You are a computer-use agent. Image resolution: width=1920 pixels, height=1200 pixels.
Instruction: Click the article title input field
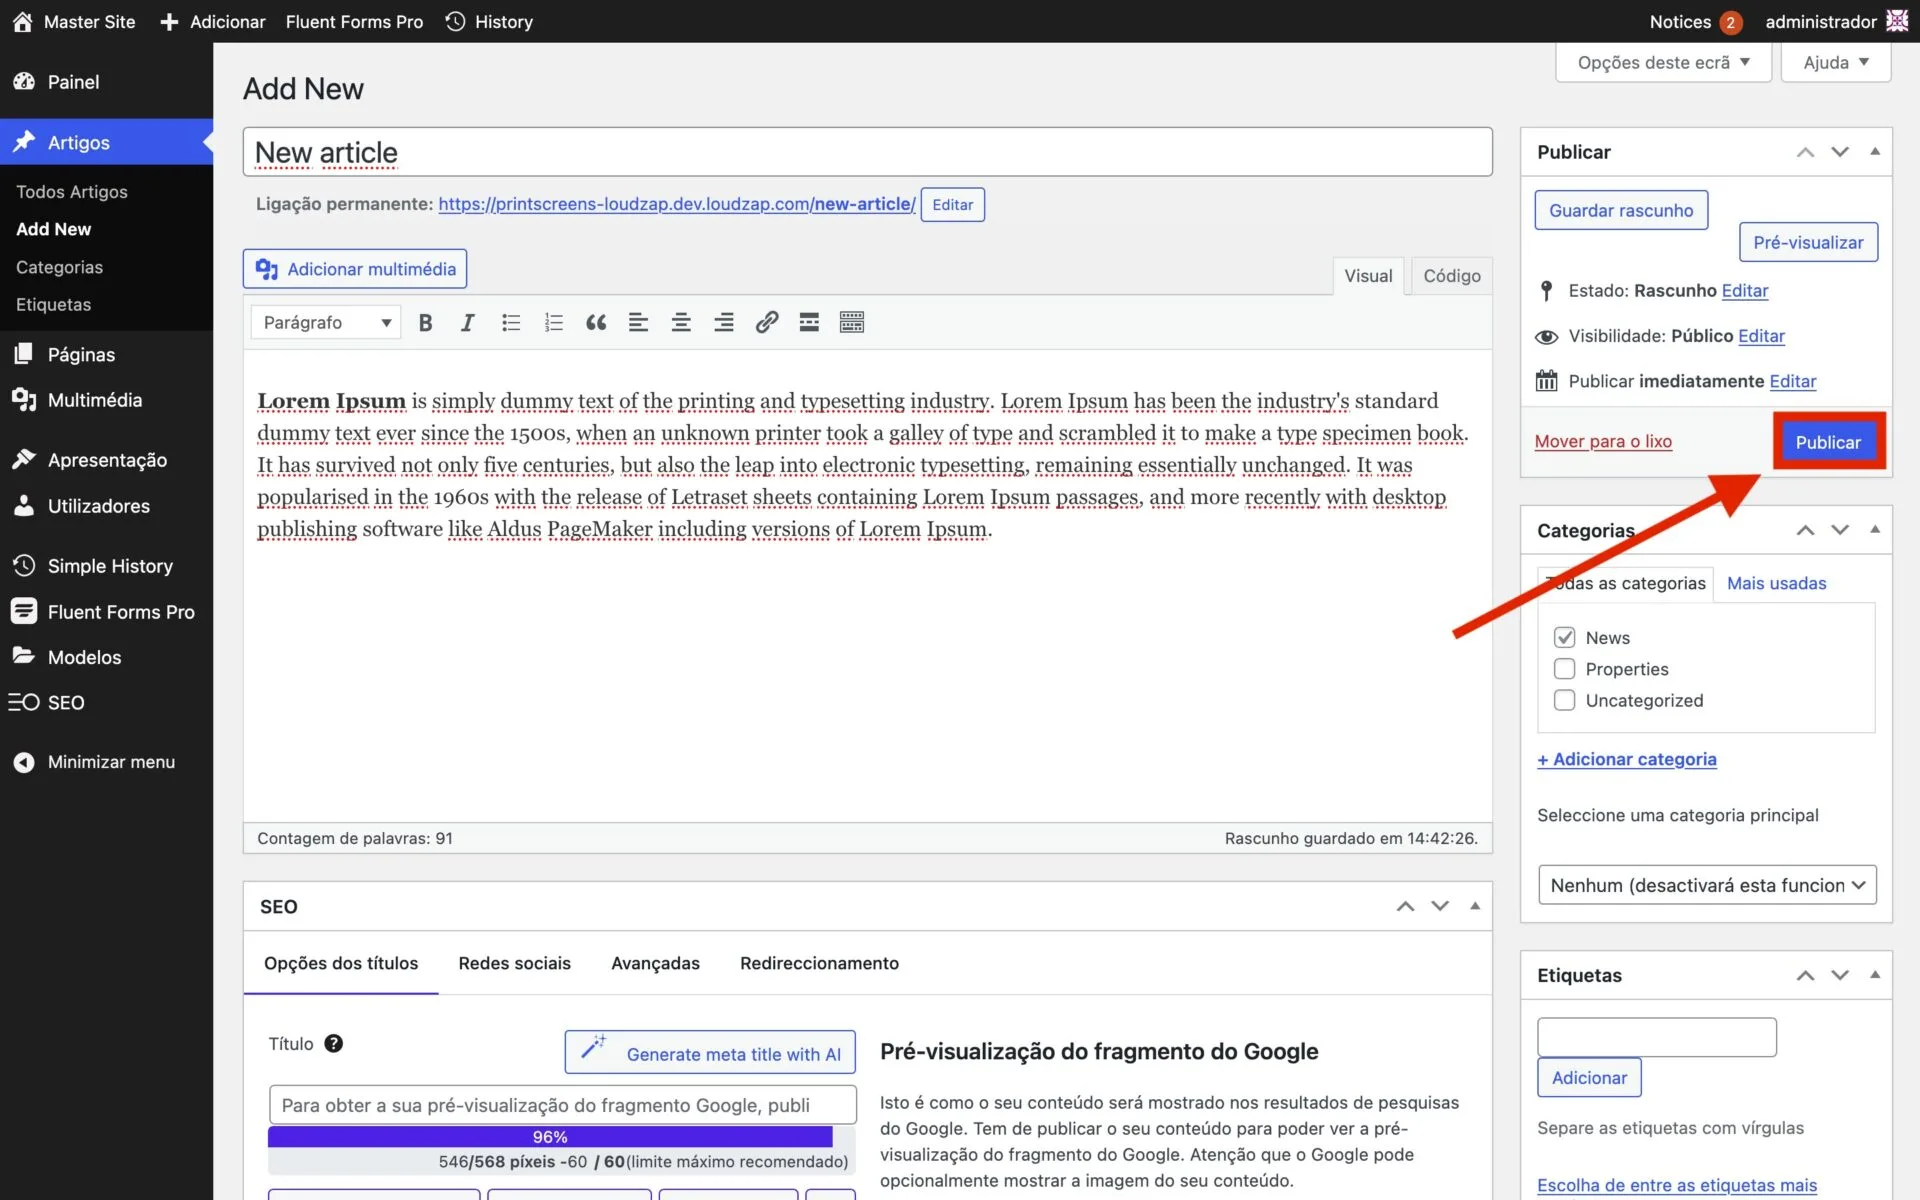coord(867,152)
